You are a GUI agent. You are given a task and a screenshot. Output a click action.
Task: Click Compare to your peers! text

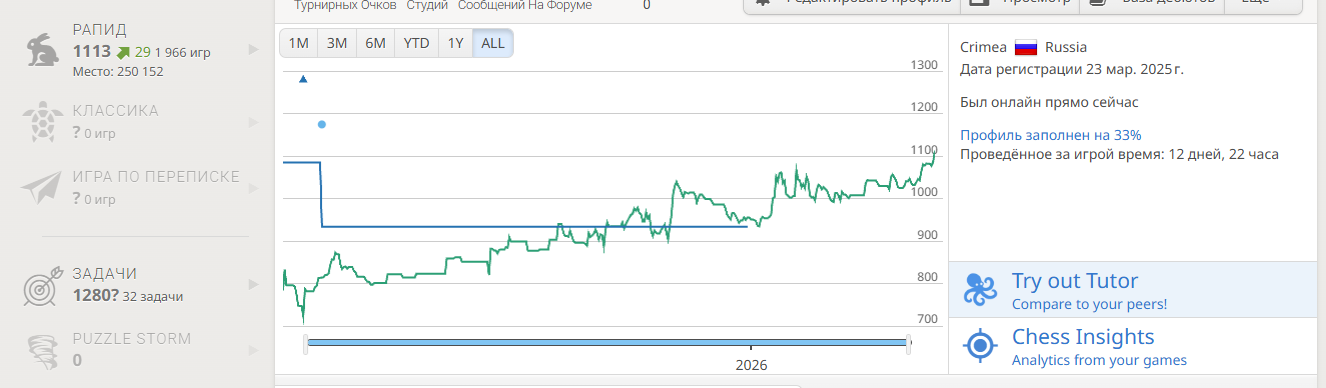(x=1089, y=304)
